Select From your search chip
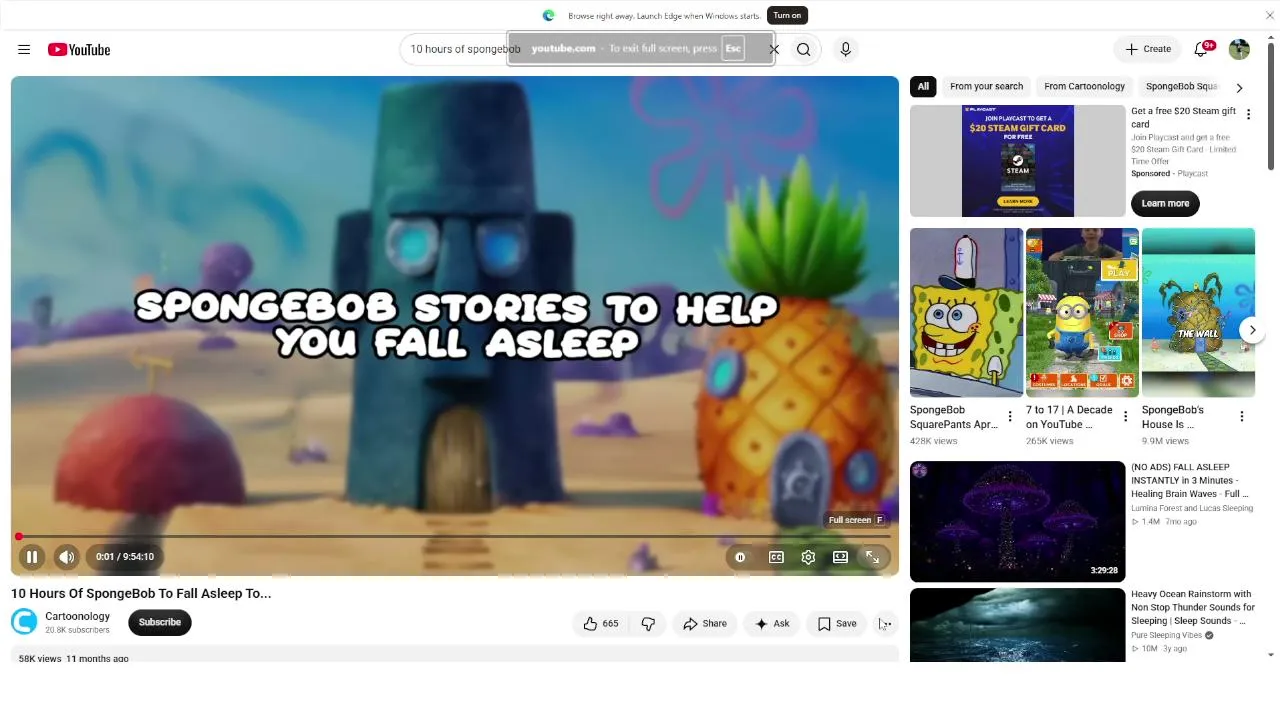Image resolution: width=1280 pixels, height=720 pixels. click(986, 87)
